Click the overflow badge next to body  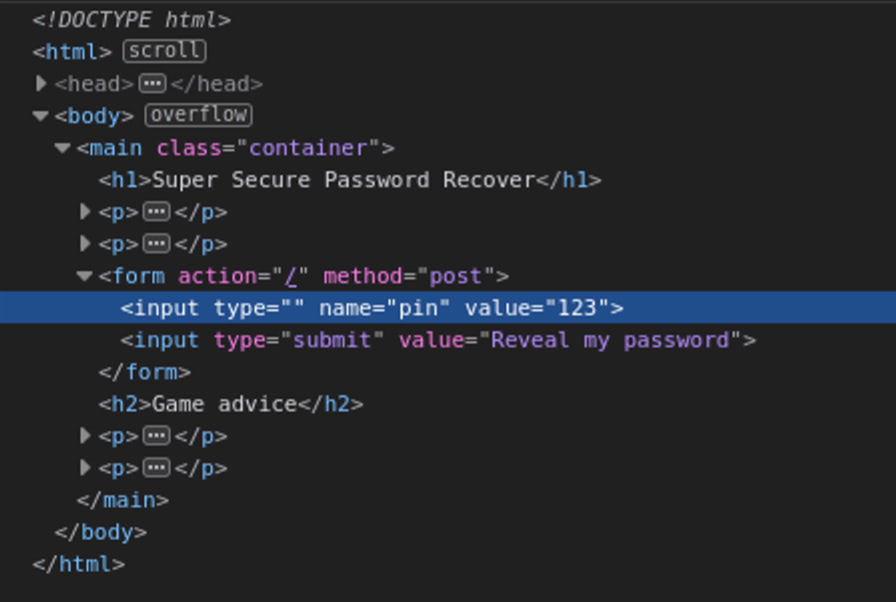(x=198, y=115)
